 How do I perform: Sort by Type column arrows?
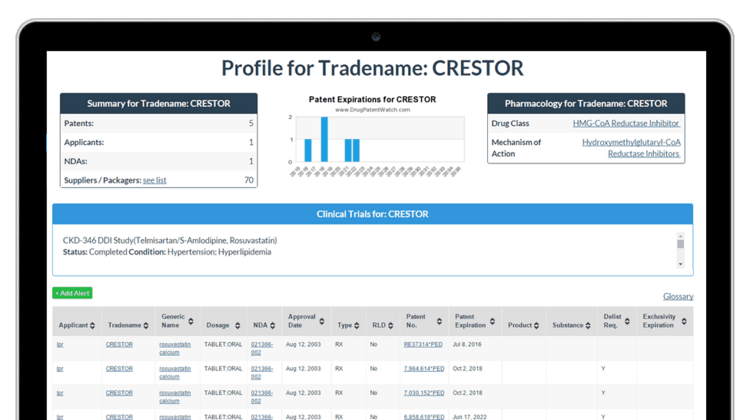tap(356, 325)
